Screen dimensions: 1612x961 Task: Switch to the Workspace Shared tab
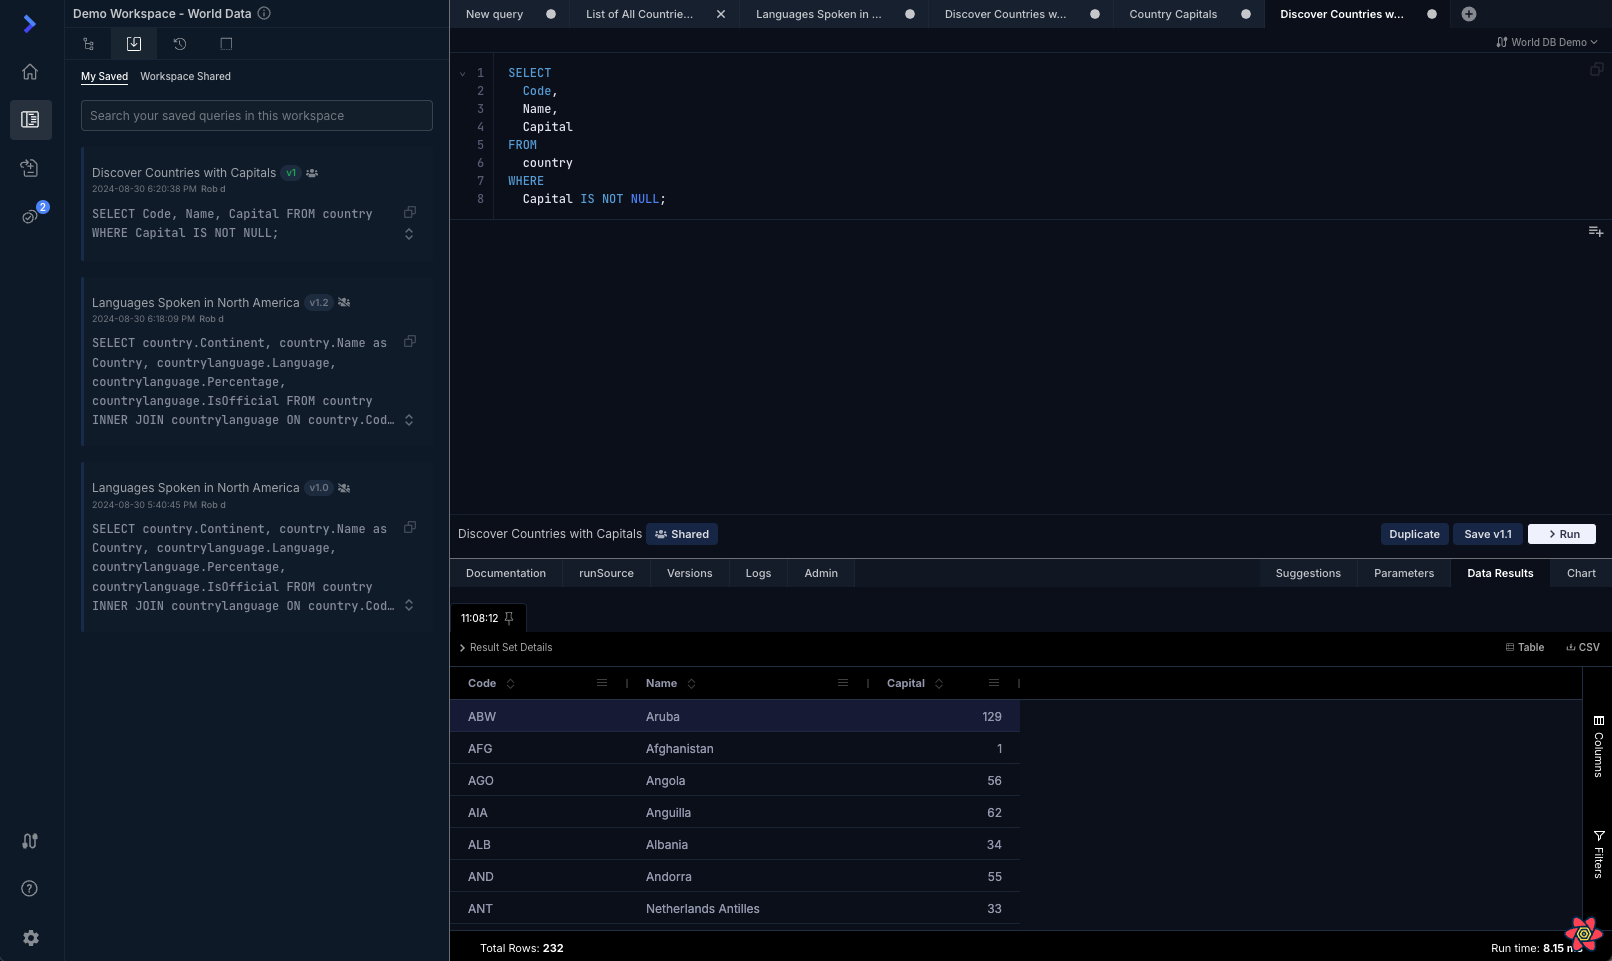tap(185, 77)
